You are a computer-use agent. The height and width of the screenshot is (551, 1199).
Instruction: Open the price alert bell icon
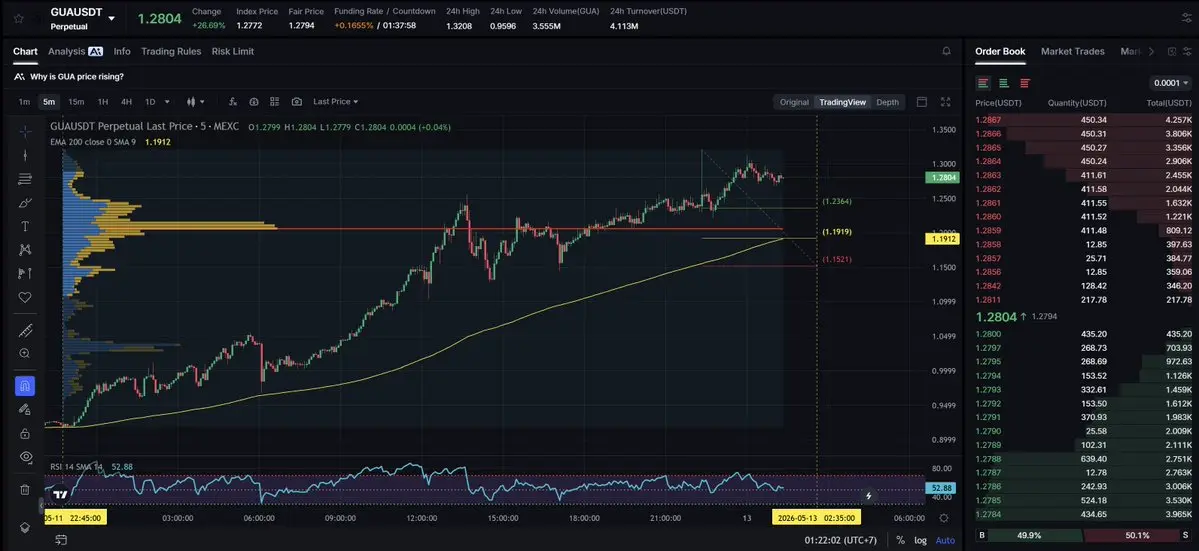point(947,51)
